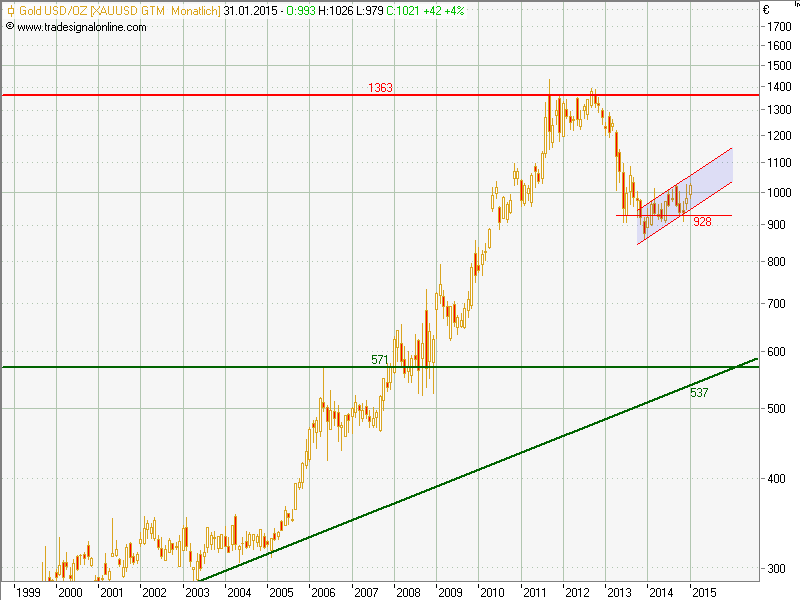Click the copyright symbol beside tradesignalonline.com
This screenshot has height=600, width=800.
(x=10, y=27)
